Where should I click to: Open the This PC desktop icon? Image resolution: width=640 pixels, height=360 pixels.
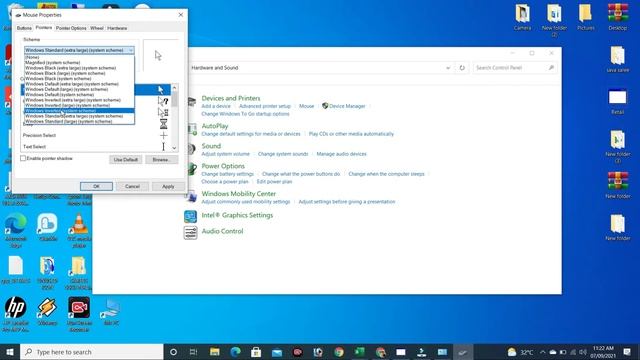pos(111,312)
